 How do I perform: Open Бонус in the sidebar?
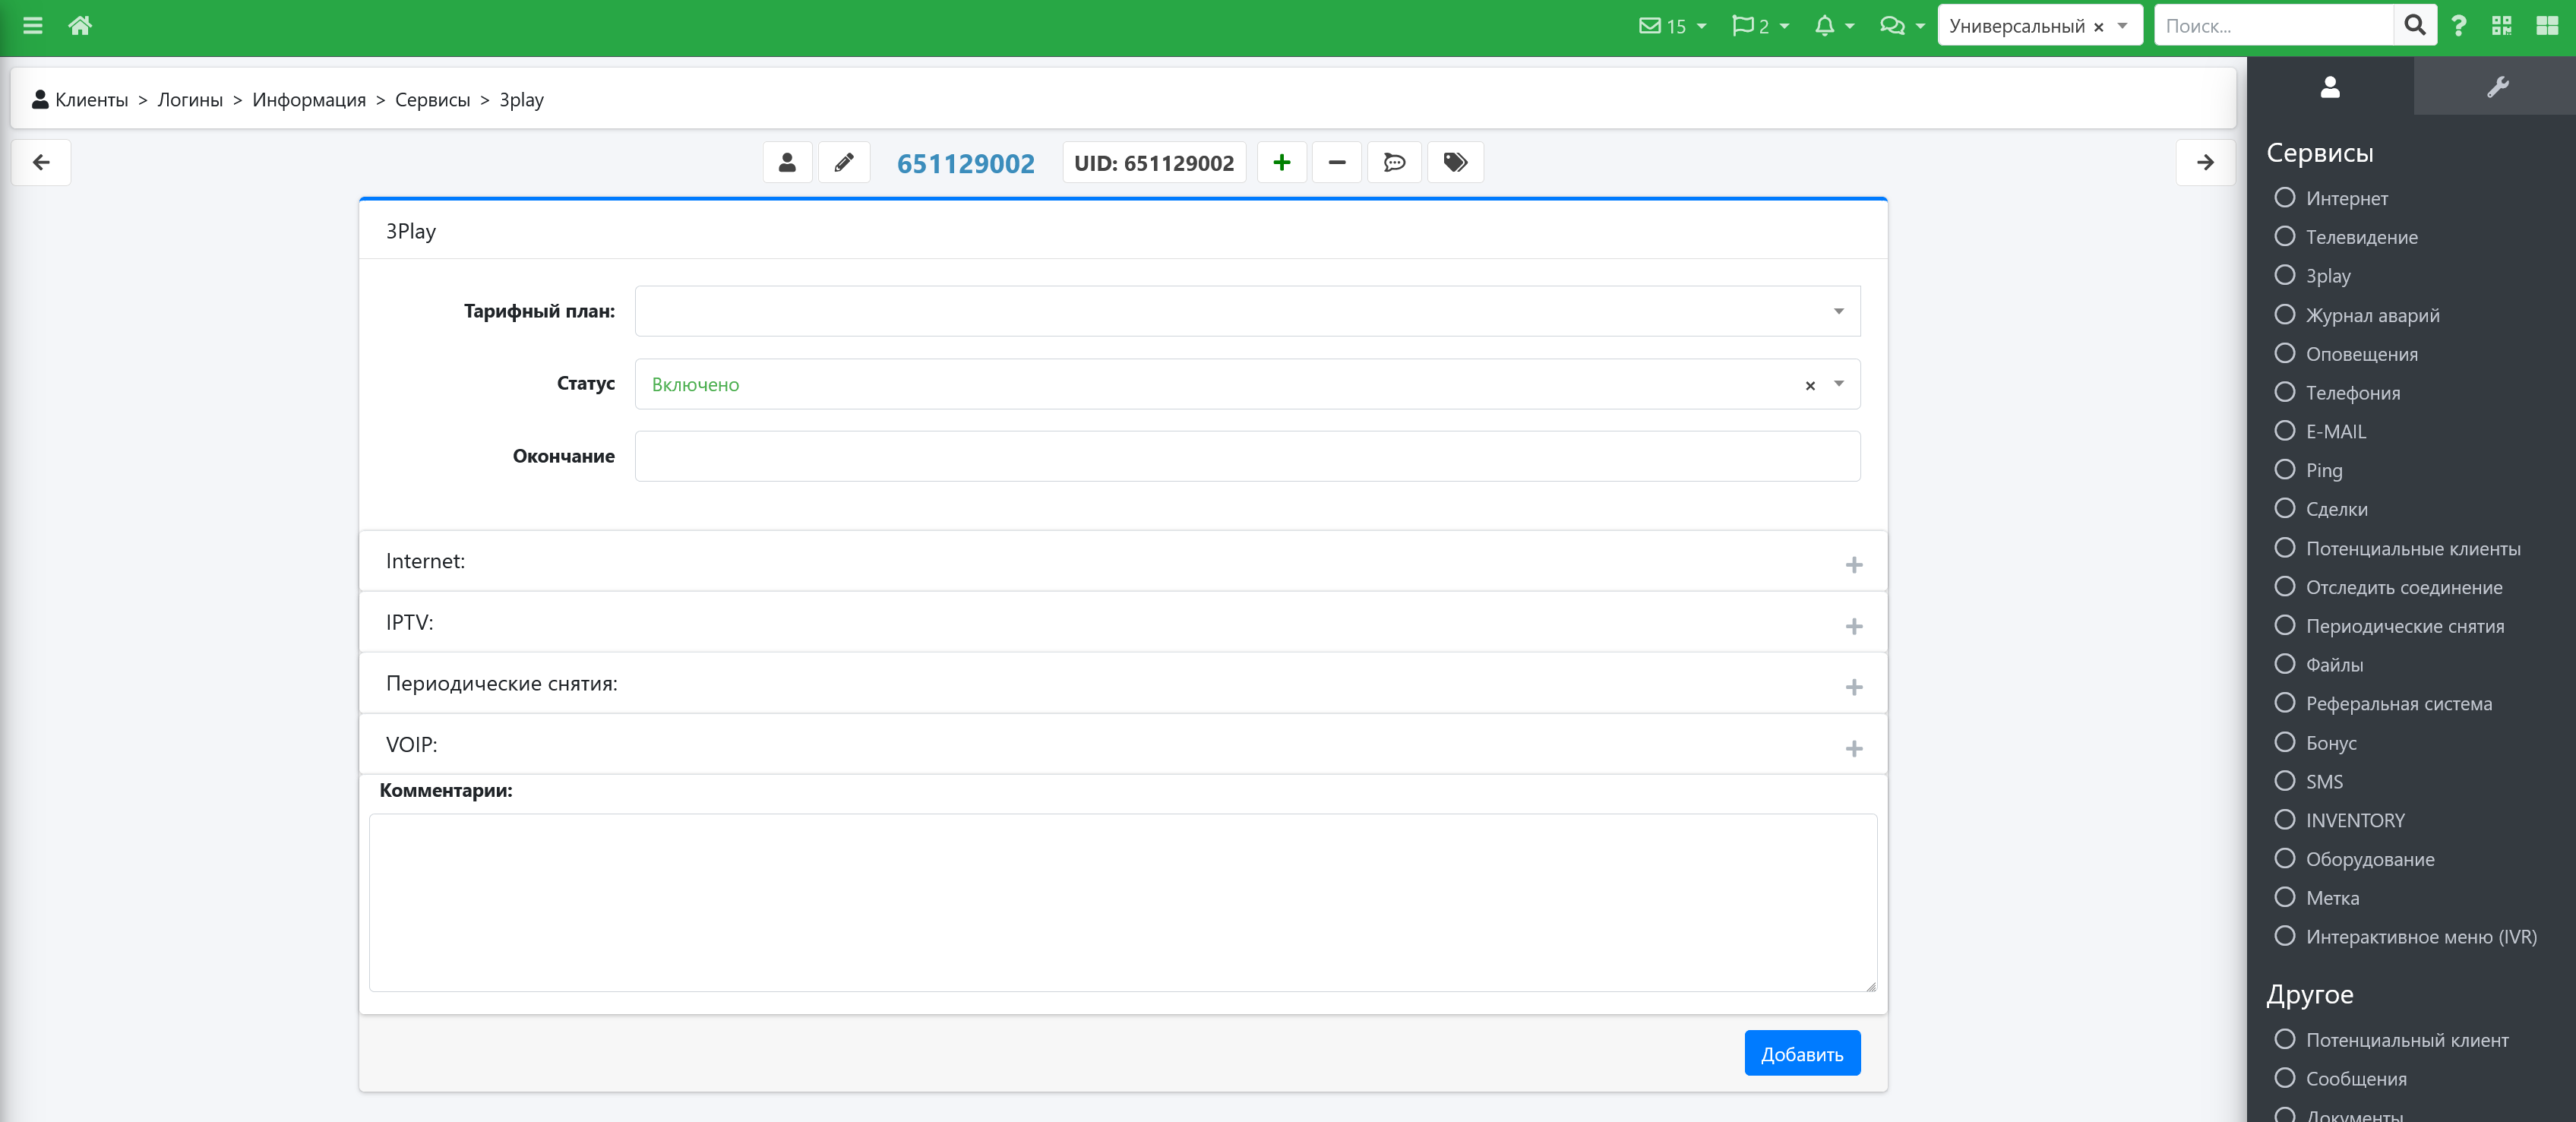point(2330,743)
